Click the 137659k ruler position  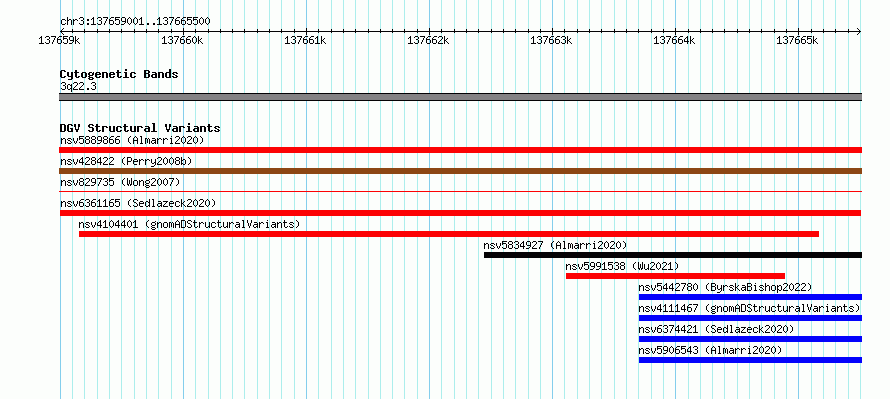pyautogui.click(x=59, y=40)
